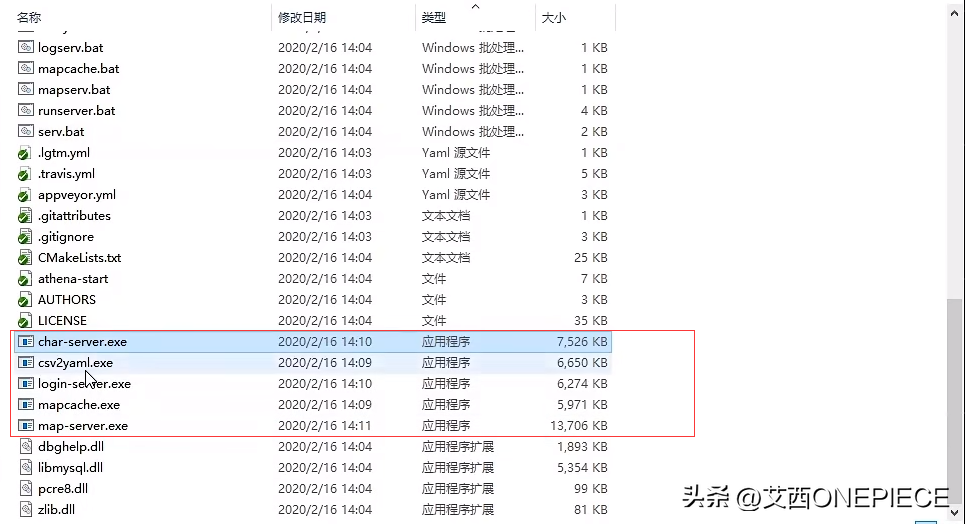Image resolution: width=965 pixels, height=524 pixels.
Task: Sort files by 名称 column header
Action: click(30, 17)
